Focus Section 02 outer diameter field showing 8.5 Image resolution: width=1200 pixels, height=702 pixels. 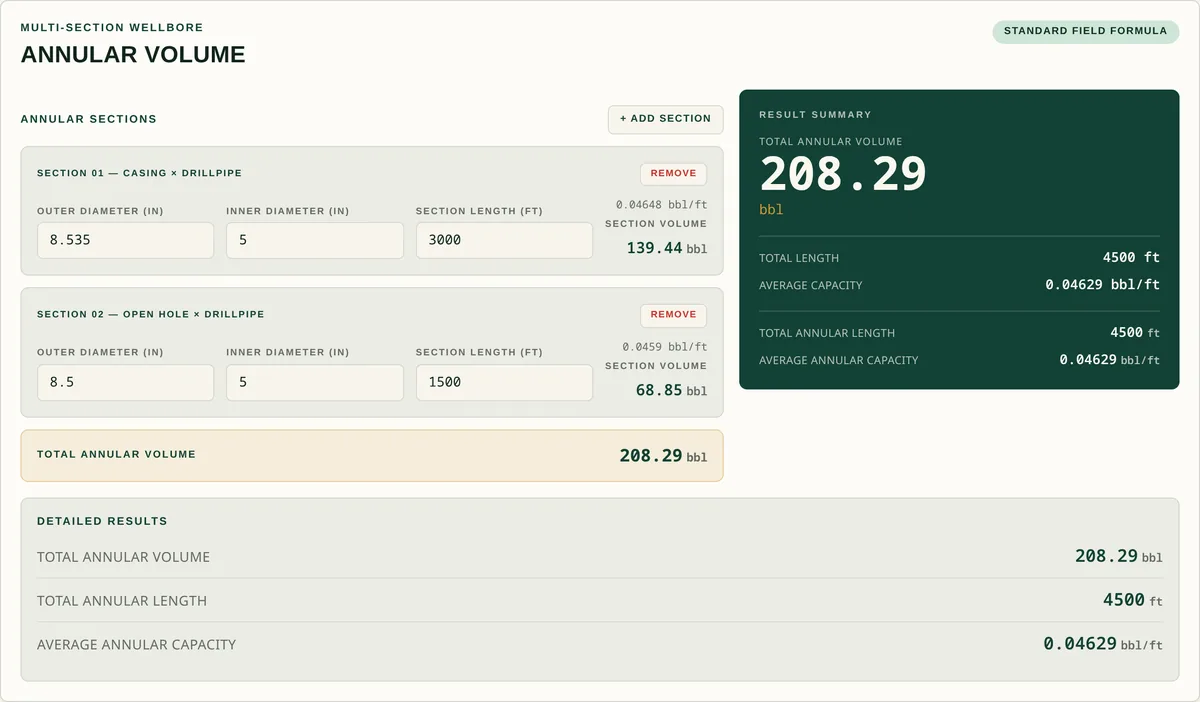pos(125,382)
